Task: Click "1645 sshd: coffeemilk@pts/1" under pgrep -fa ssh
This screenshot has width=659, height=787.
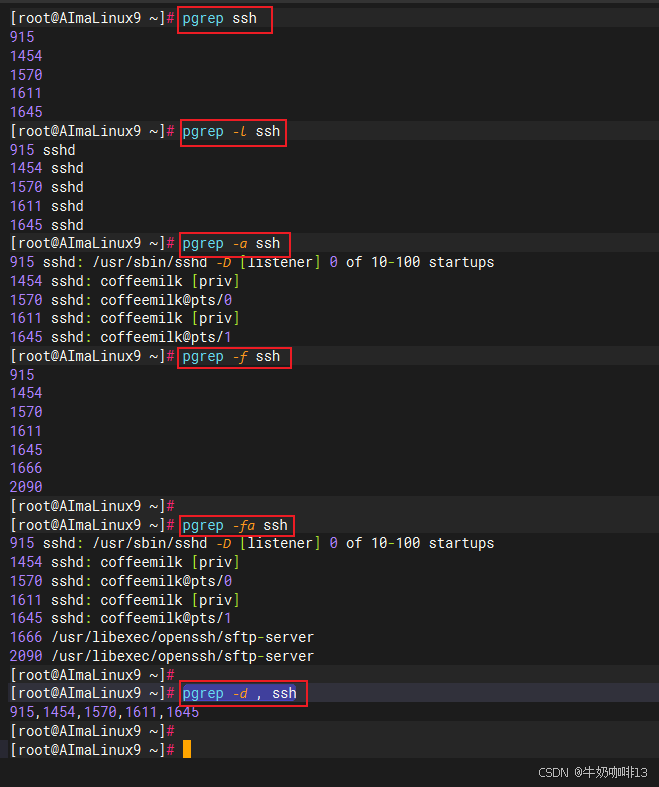Action: click(x=120, y=618)
